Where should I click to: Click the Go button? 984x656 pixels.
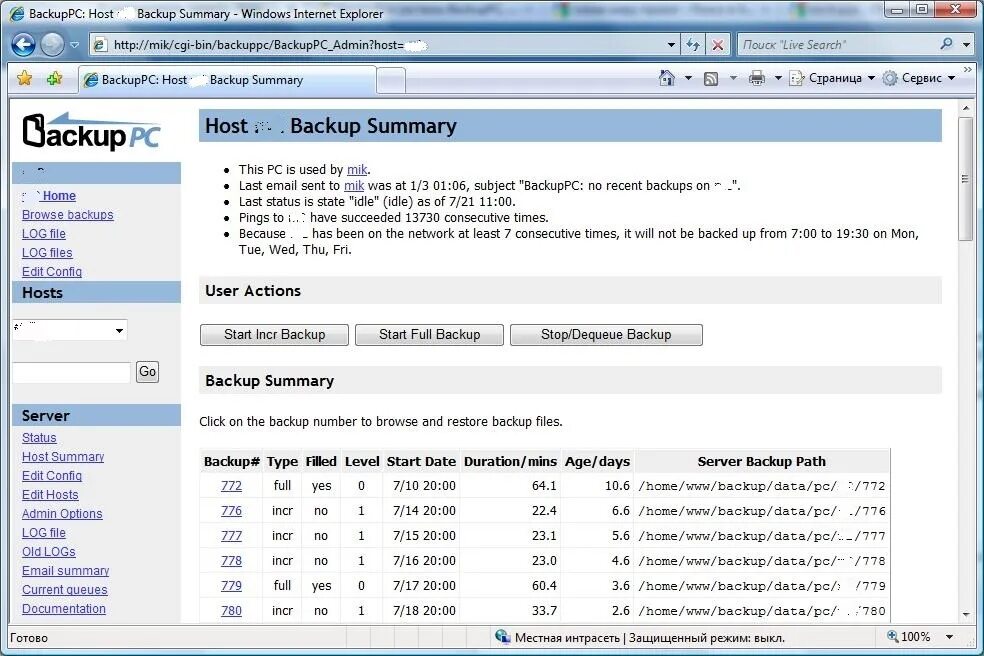point(147,372)
